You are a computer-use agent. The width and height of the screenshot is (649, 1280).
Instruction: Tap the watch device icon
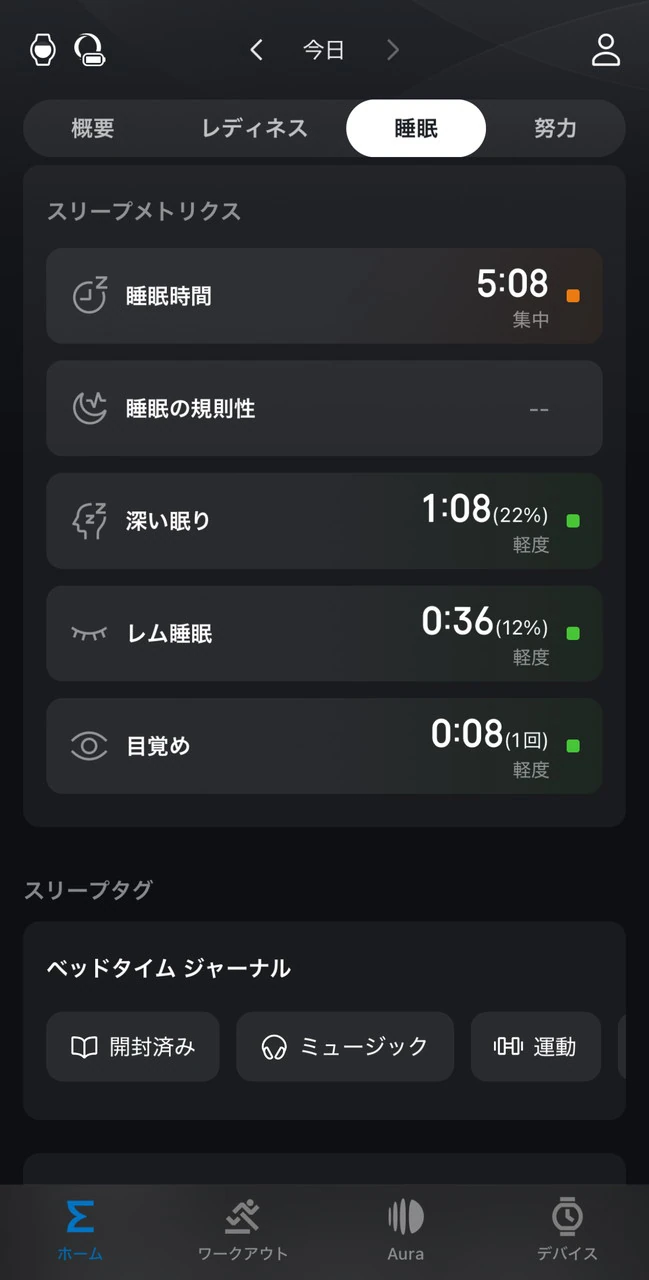coord(42,50)
